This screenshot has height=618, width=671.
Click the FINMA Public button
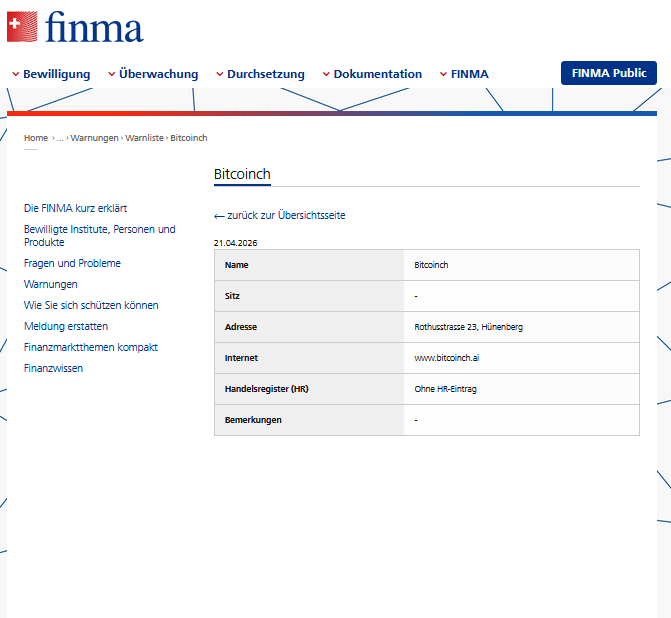609,73
